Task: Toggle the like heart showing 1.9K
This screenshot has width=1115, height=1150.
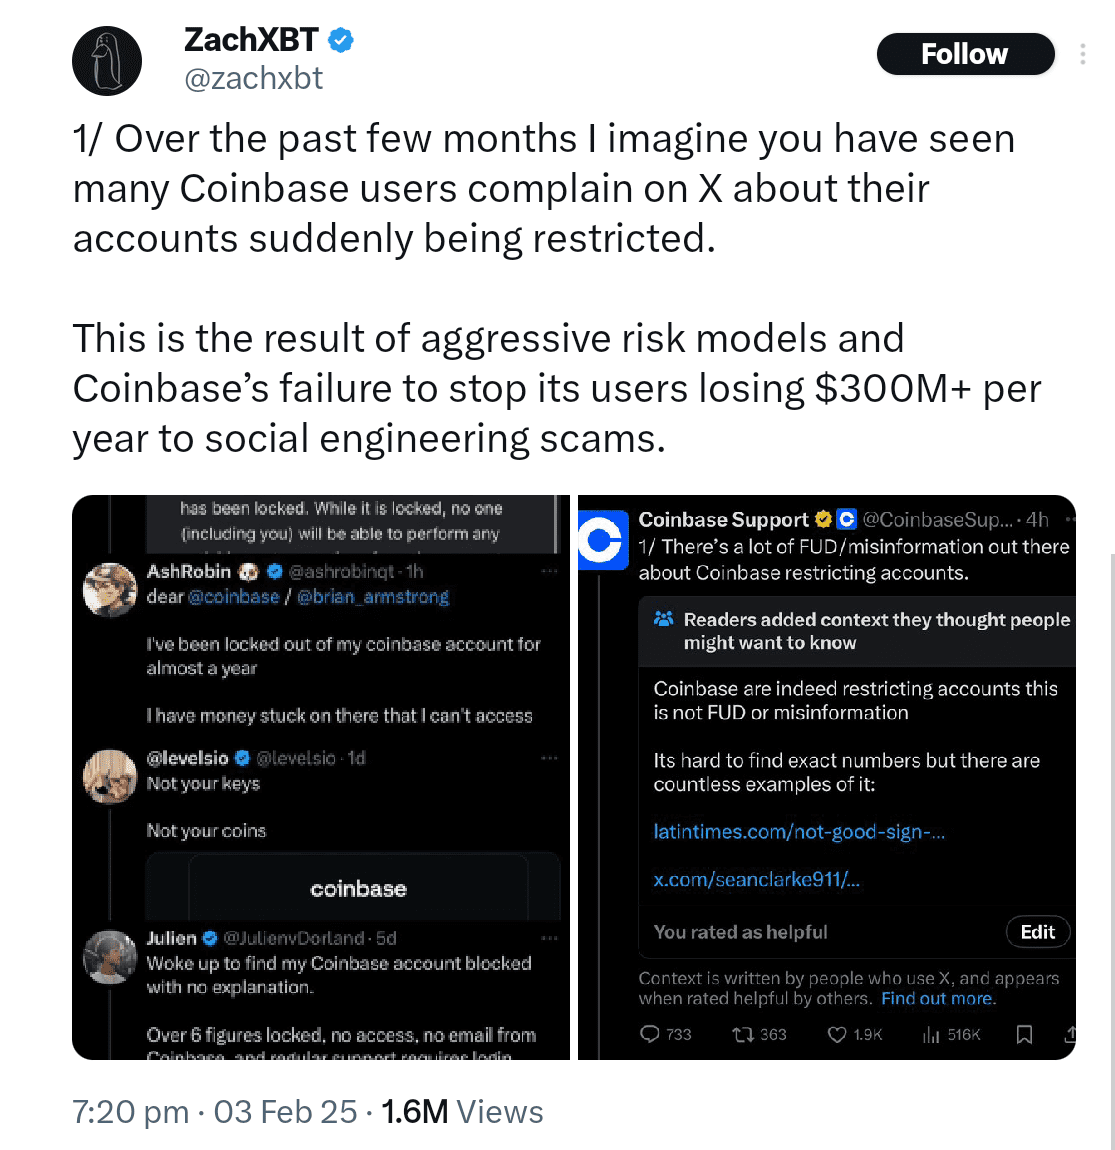Action: tap(836, 1034)
